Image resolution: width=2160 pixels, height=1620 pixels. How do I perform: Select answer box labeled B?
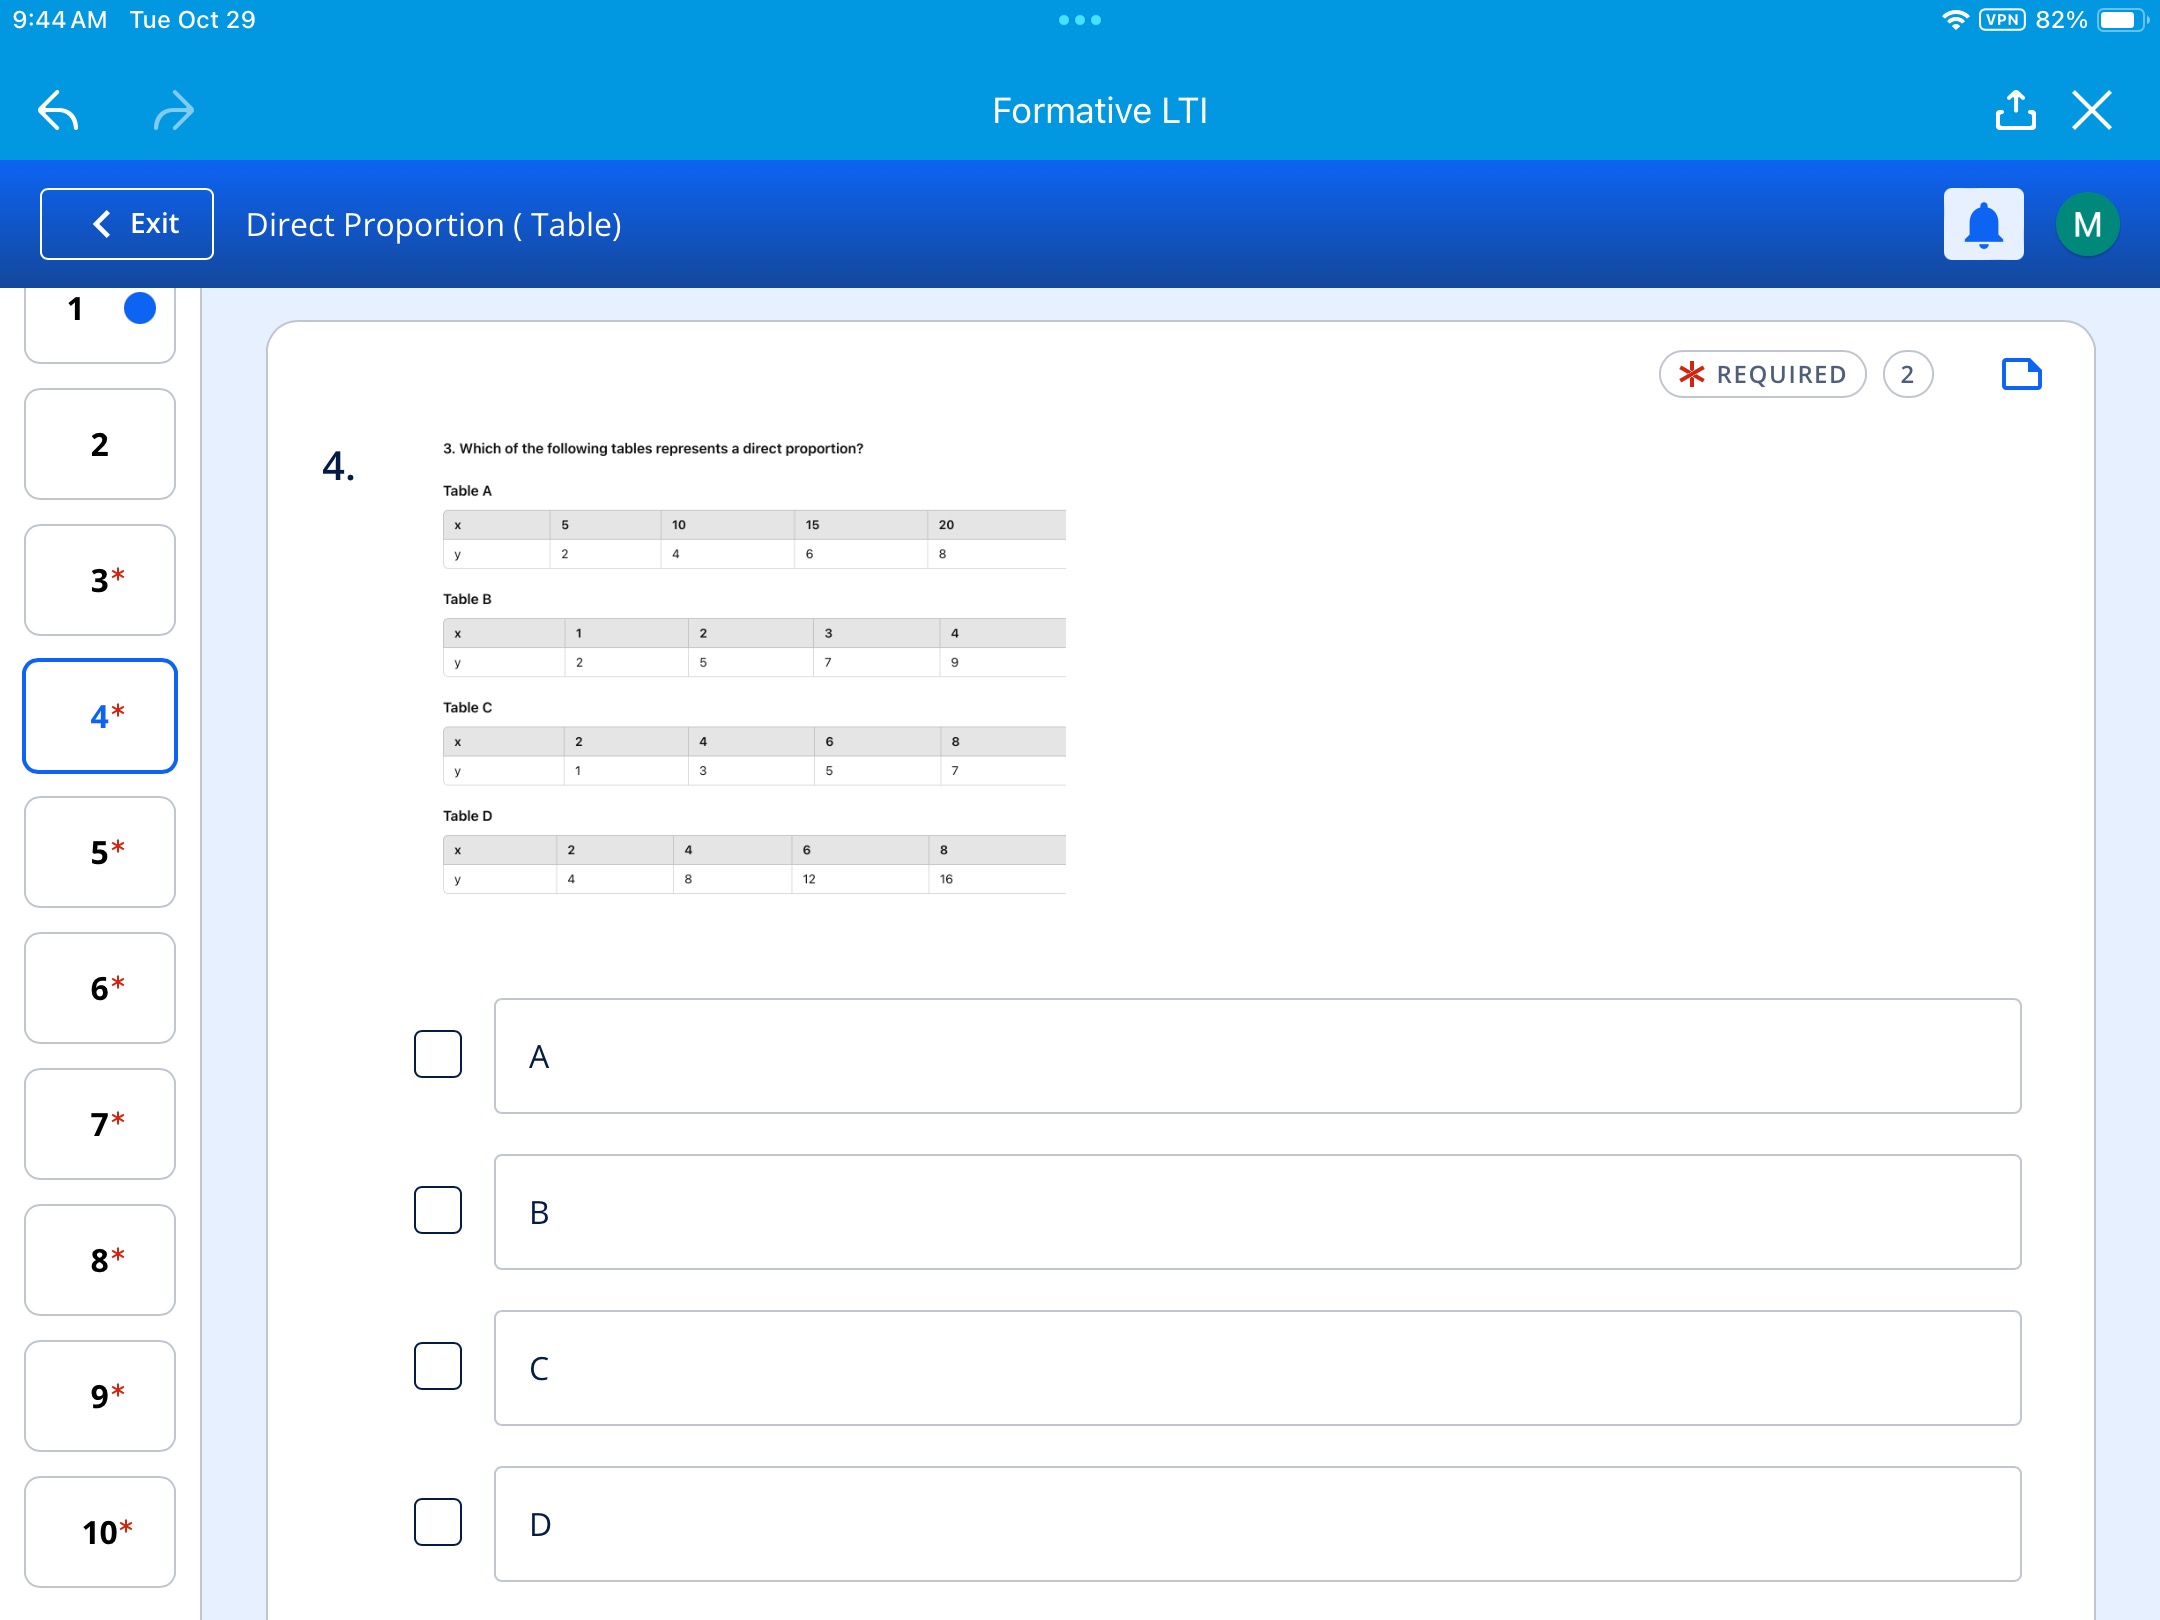point(1258,1212)
